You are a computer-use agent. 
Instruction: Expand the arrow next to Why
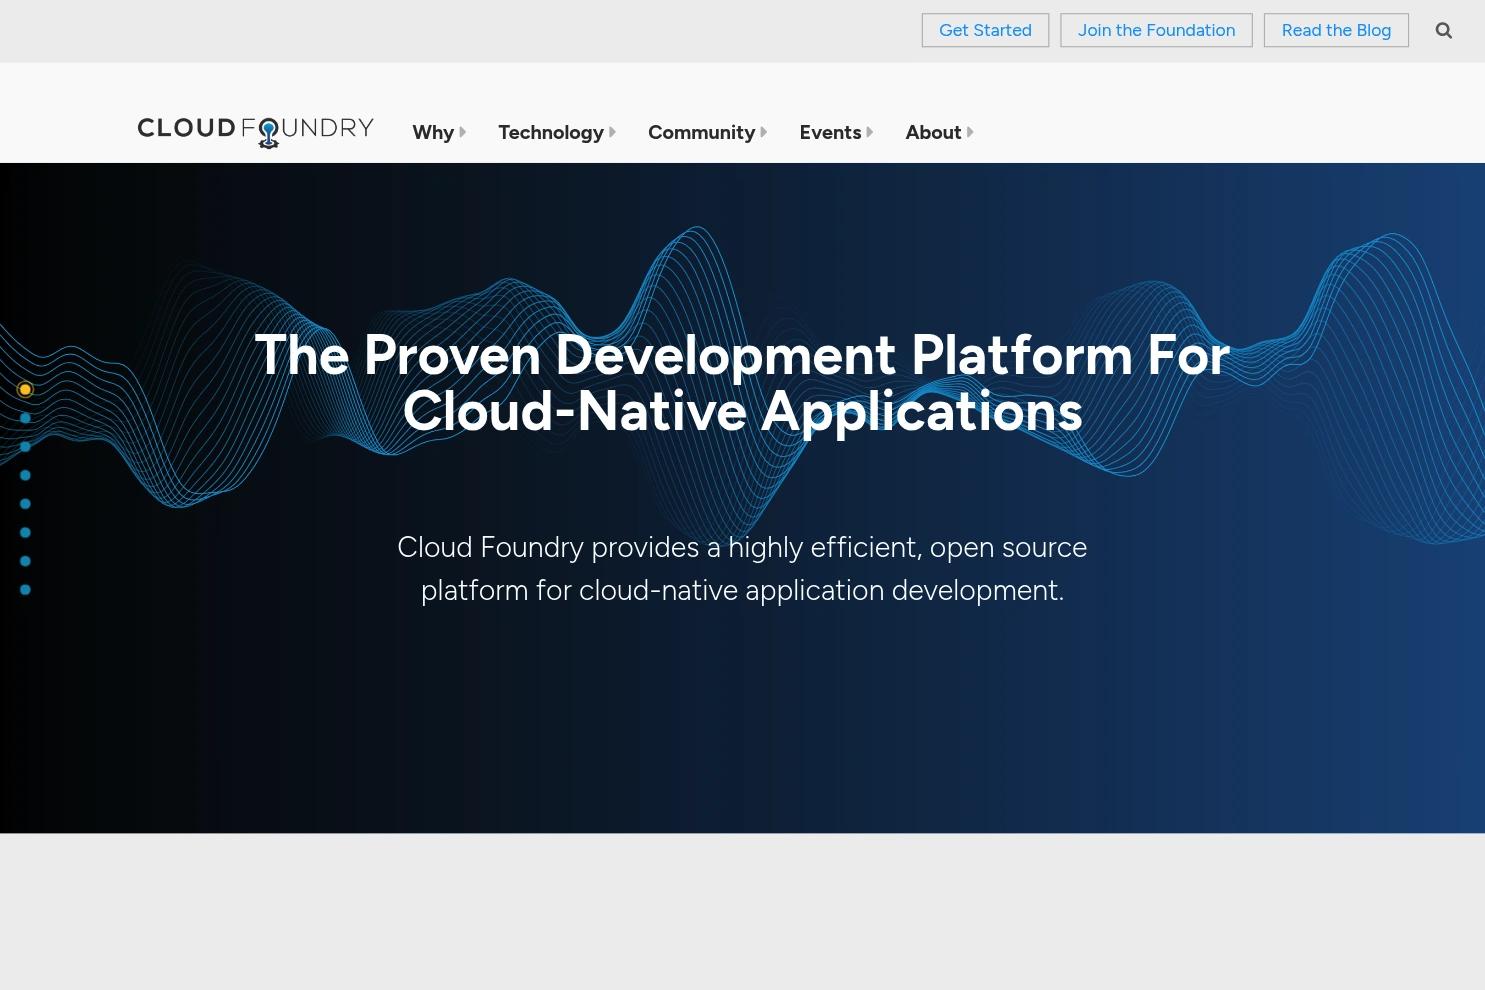(463, 132)
